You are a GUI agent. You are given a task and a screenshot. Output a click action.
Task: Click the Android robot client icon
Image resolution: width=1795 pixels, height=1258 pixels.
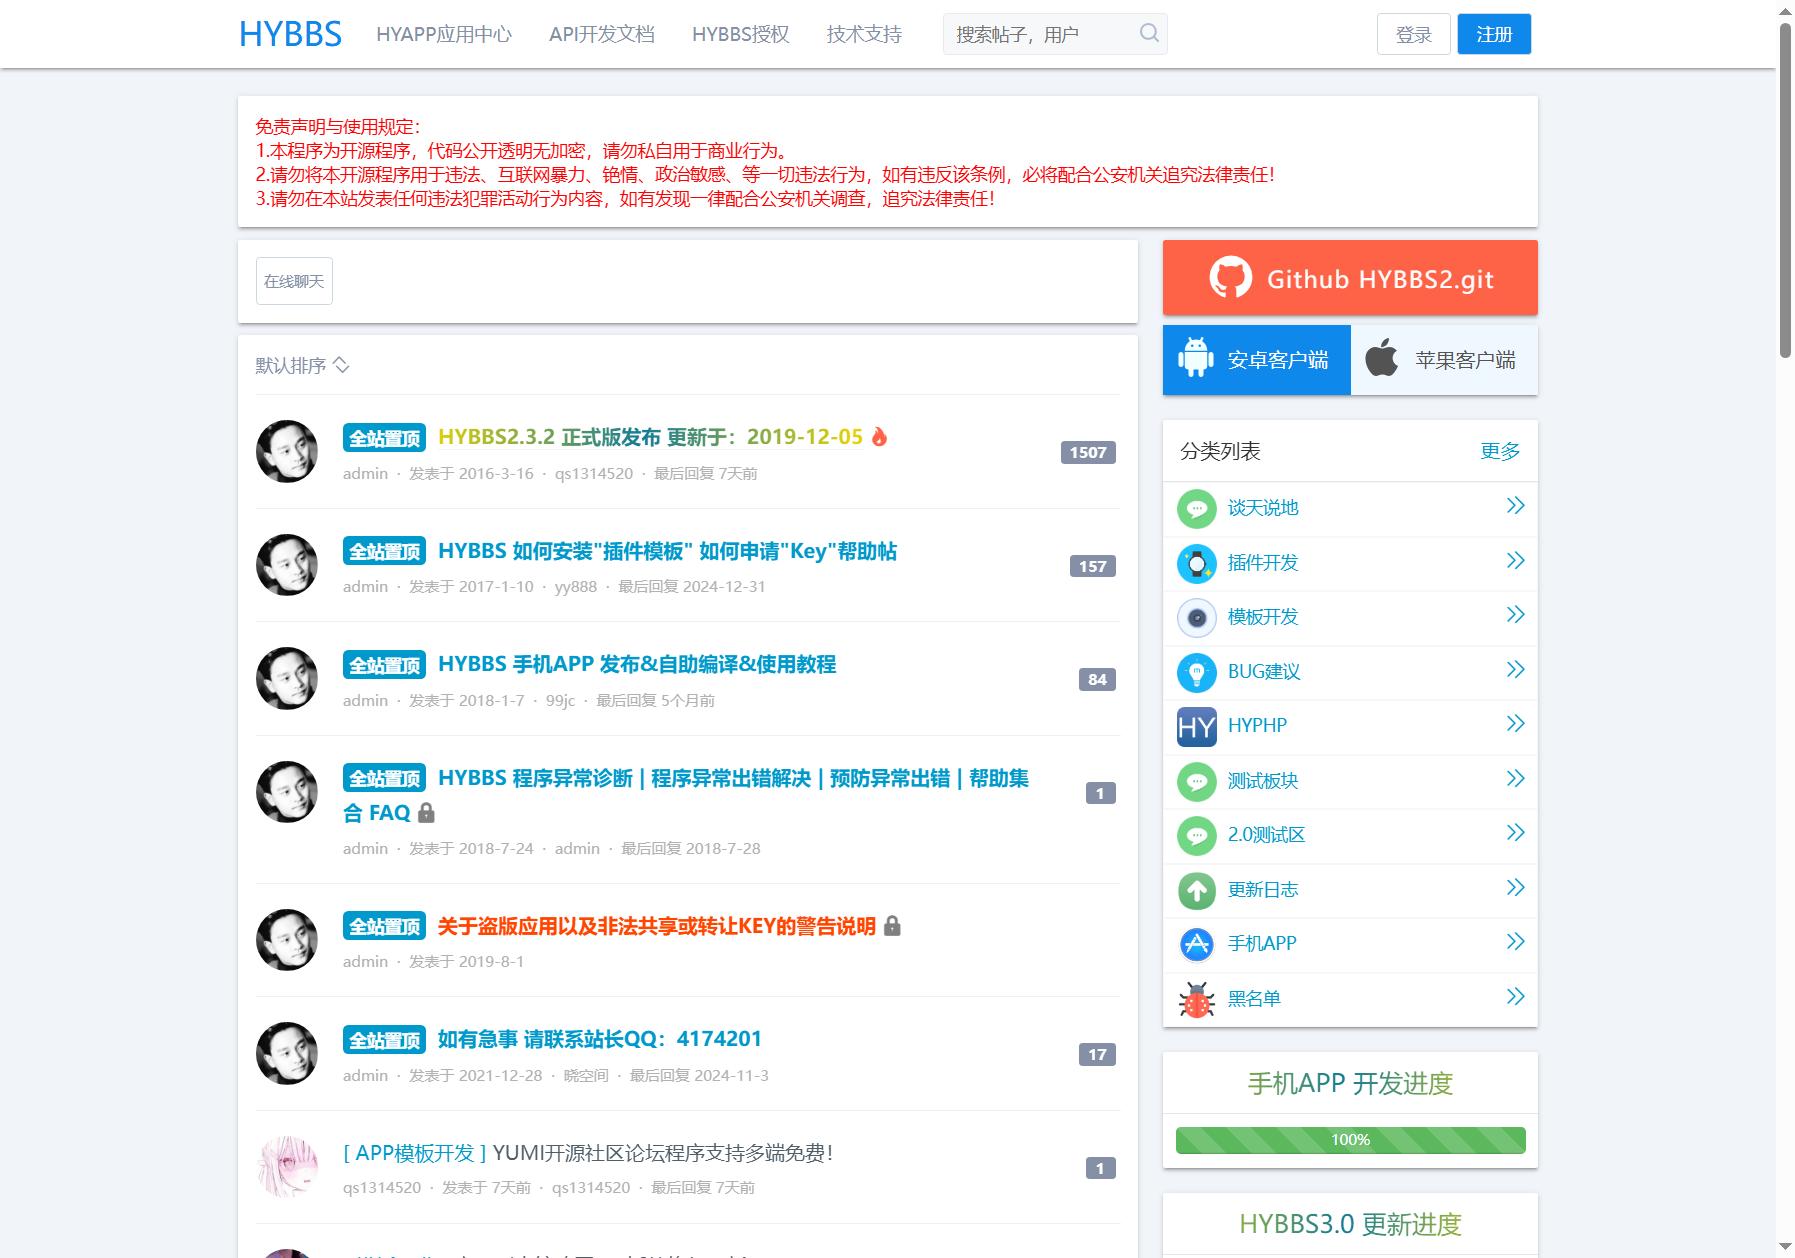pos(1196,358)
